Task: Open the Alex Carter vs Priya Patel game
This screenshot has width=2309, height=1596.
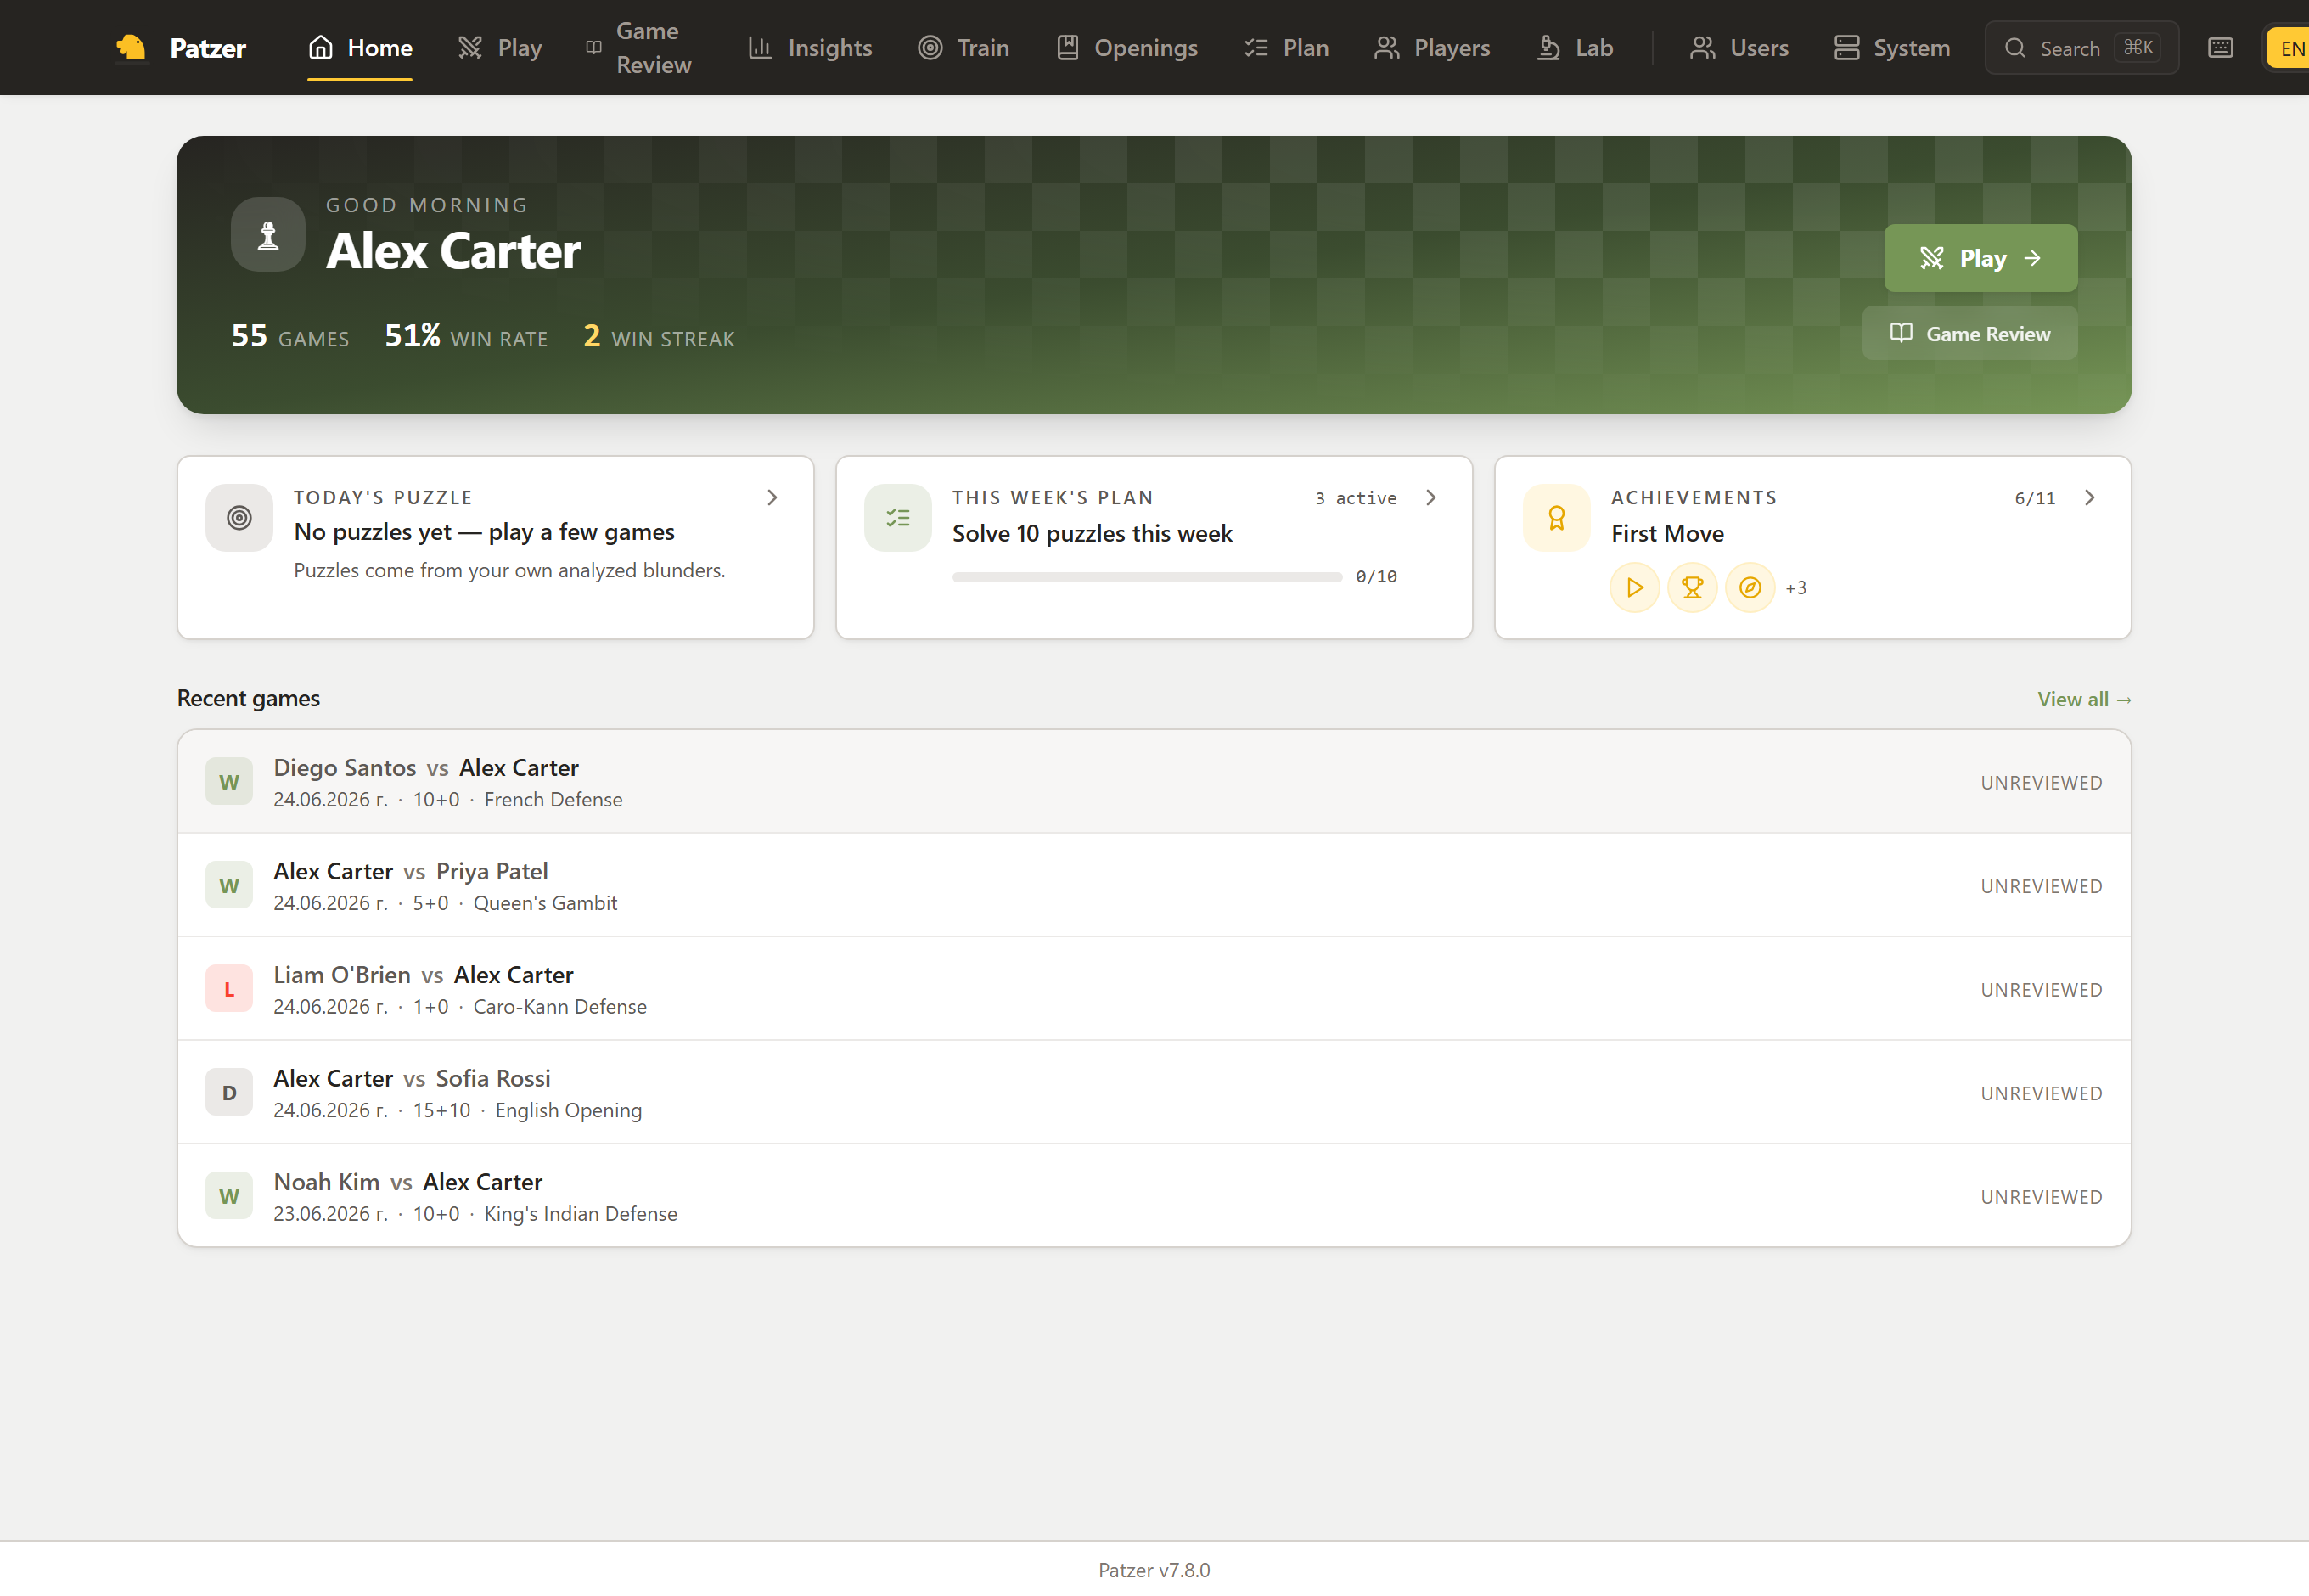Action: tap(1154, 885)
